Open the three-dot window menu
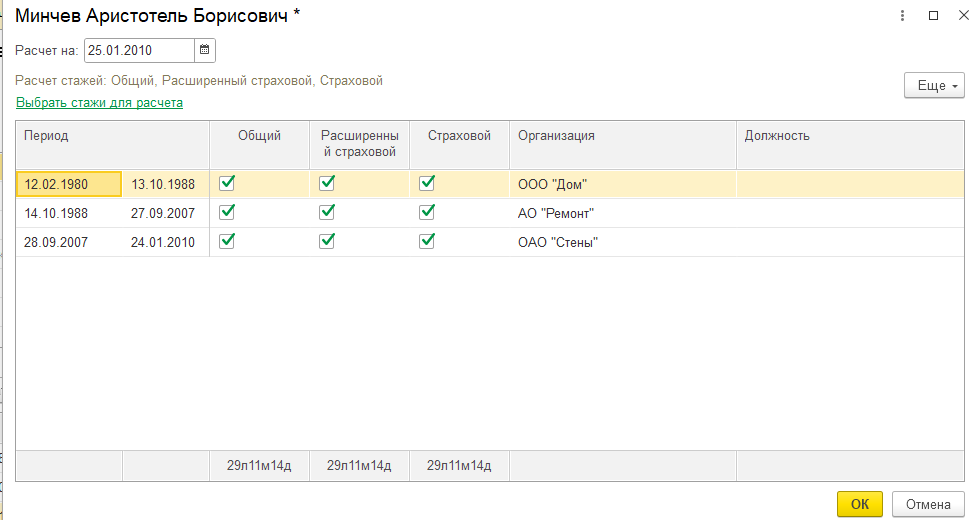Viewport: 975px width, 520px height. [903, 16]
